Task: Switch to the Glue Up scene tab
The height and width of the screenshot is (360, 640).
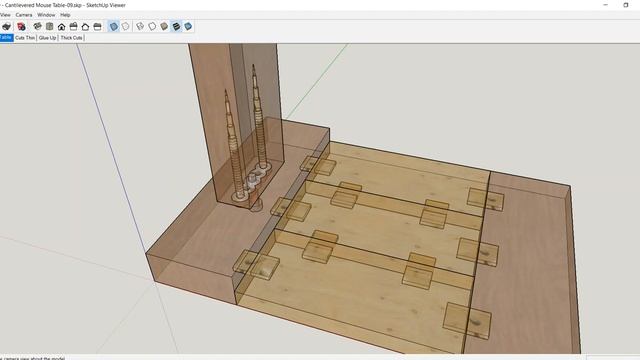Action: coord(47,38)
